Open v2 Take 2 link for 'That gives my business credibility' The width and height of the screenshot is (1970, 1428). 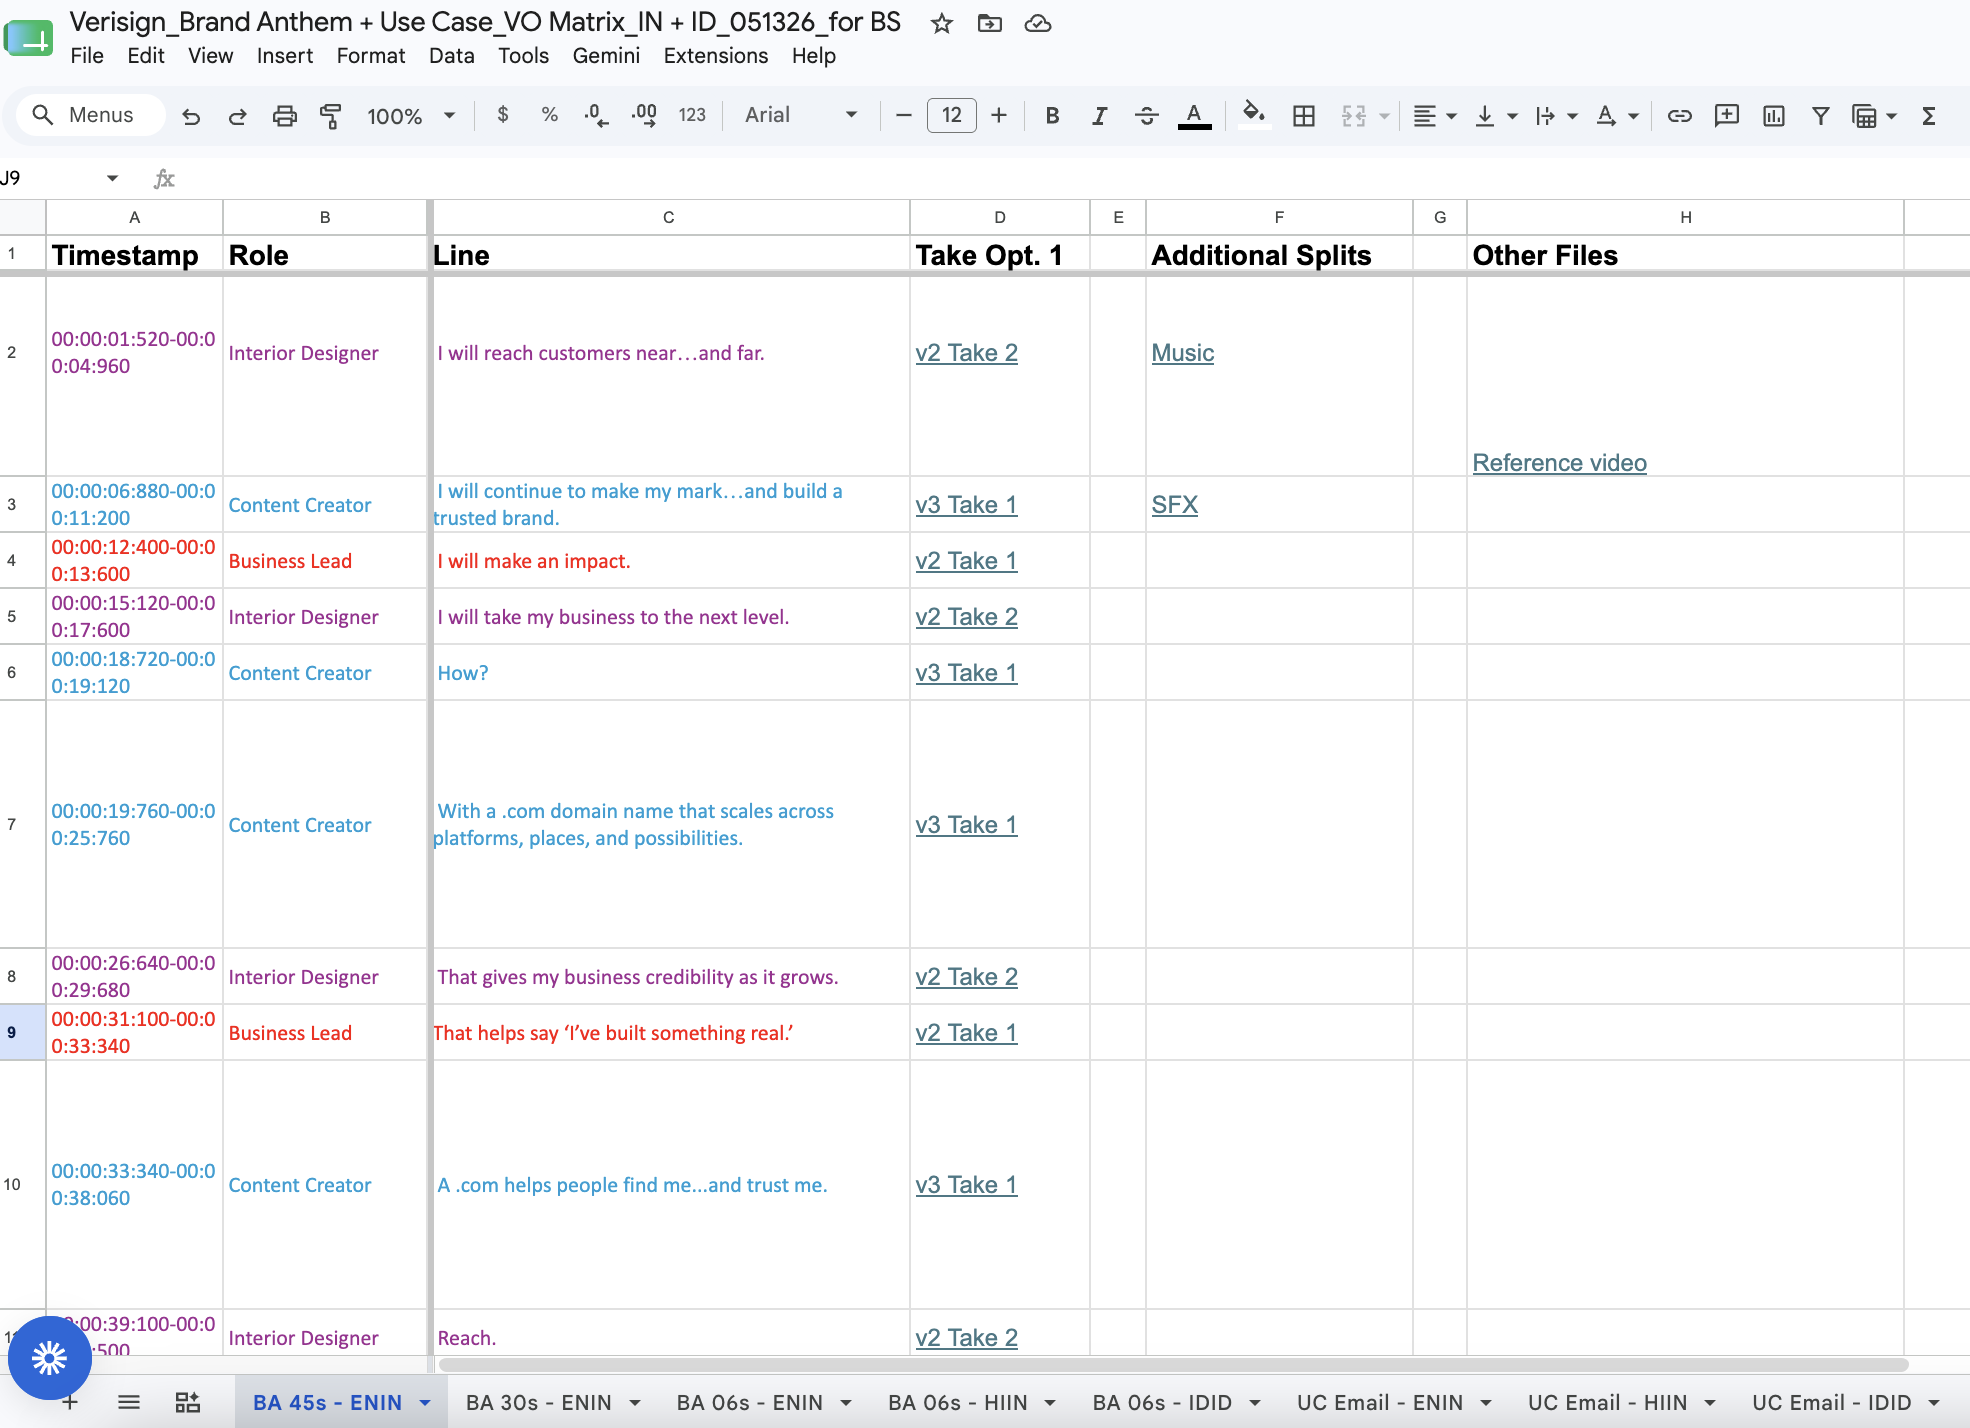click(x=966, y=977)
